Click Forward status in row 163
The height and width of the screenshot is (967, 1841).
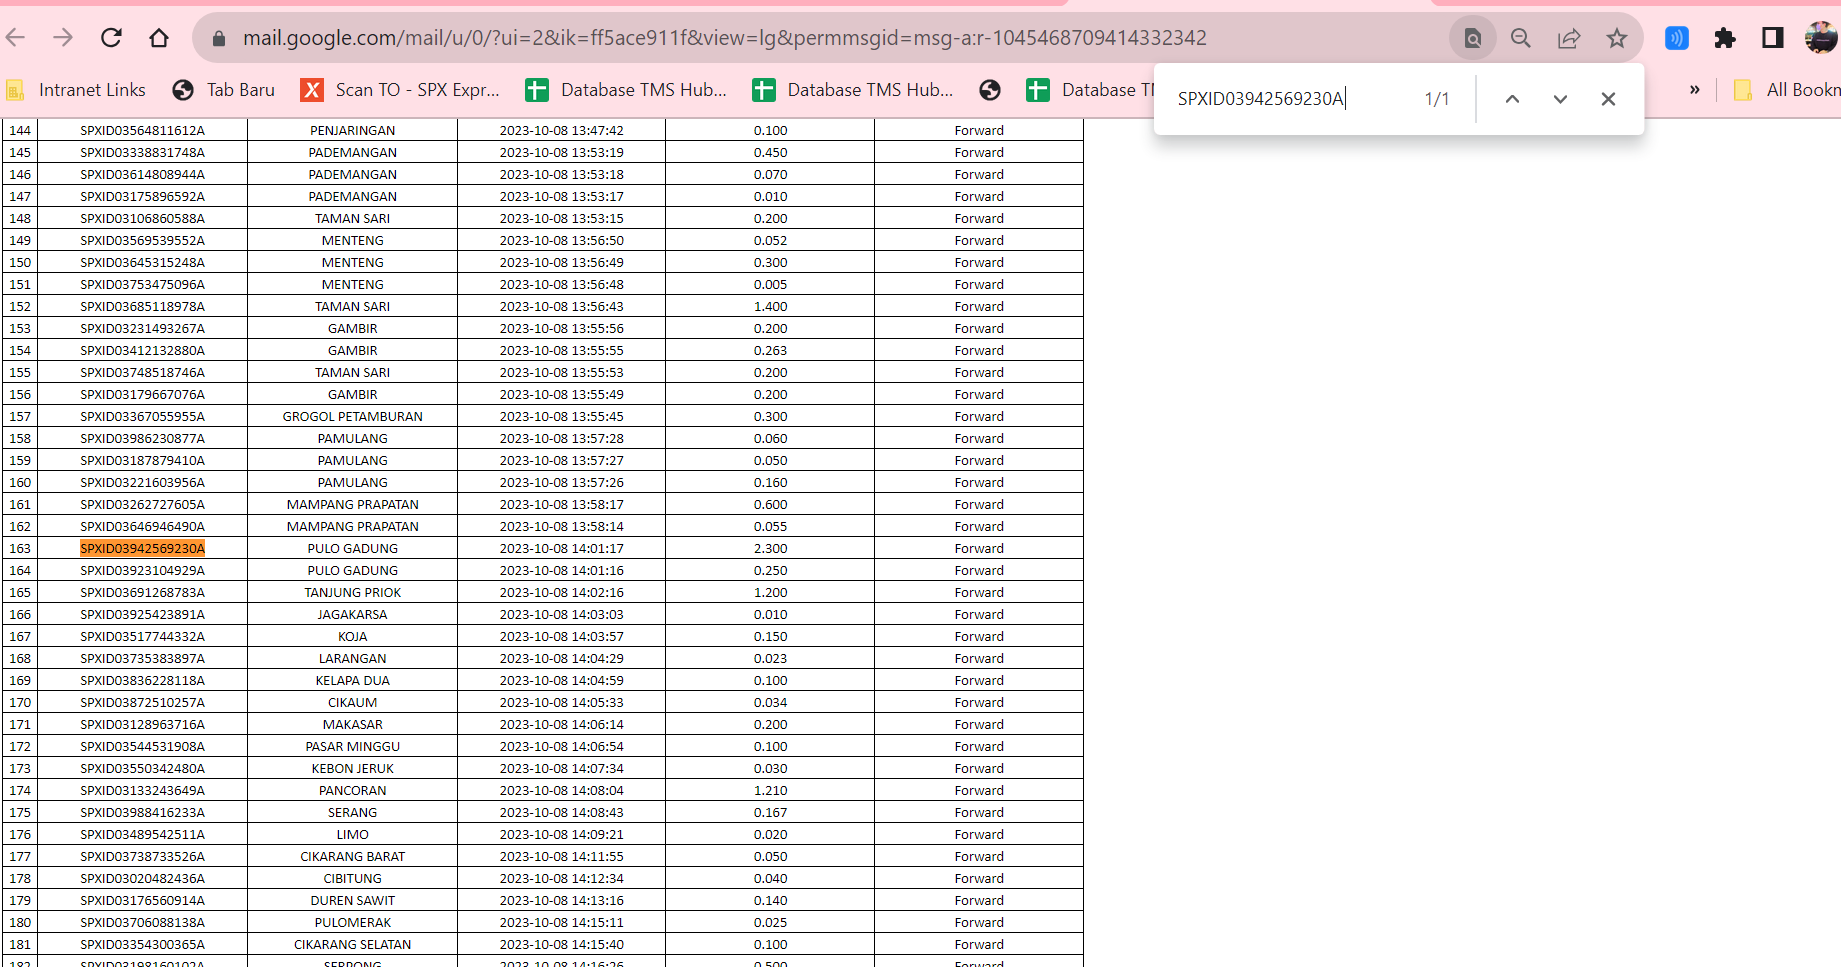tap(979, 548)
